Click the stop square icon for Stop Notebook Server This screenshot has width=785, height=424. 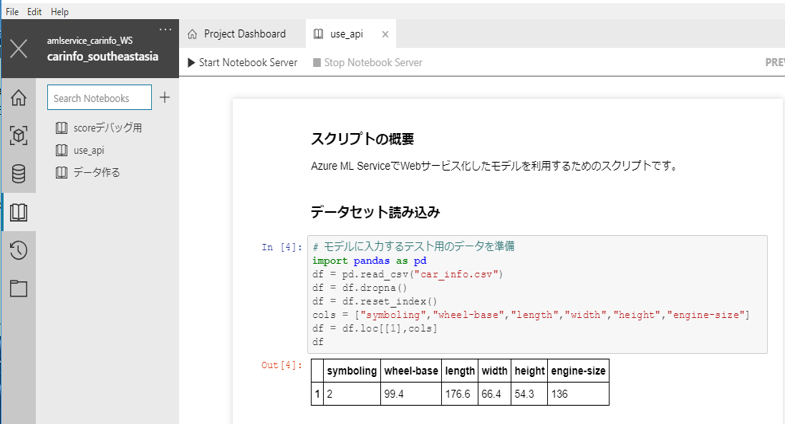click(317, 63)
